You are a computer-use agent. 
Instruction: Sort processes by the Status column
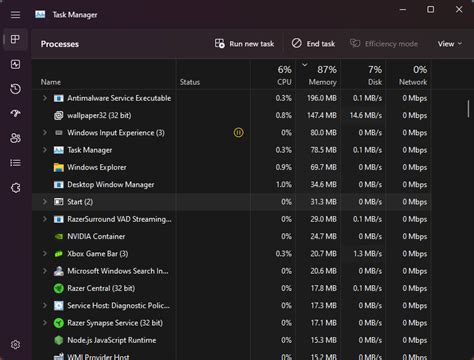tap(213, 75)
